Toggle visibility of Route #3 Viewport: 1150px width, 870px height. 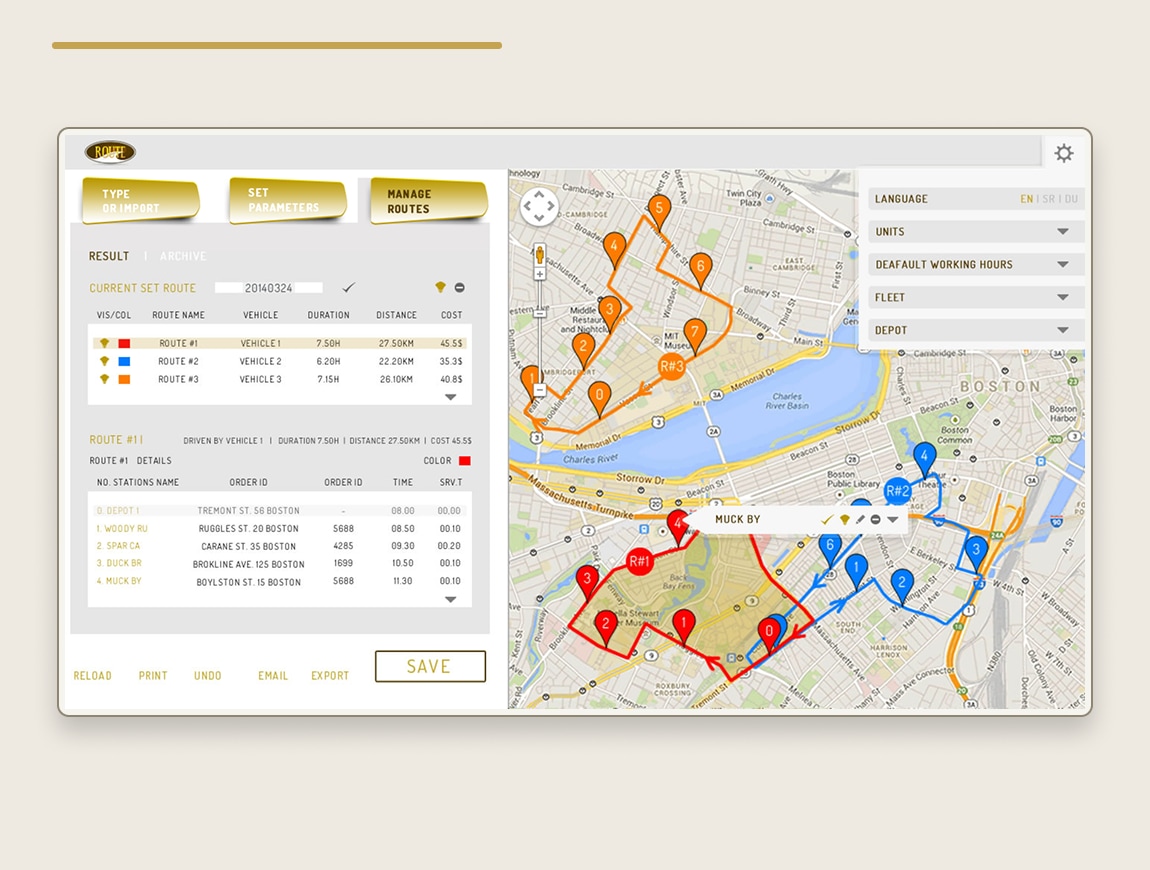[x=104, y=379]
